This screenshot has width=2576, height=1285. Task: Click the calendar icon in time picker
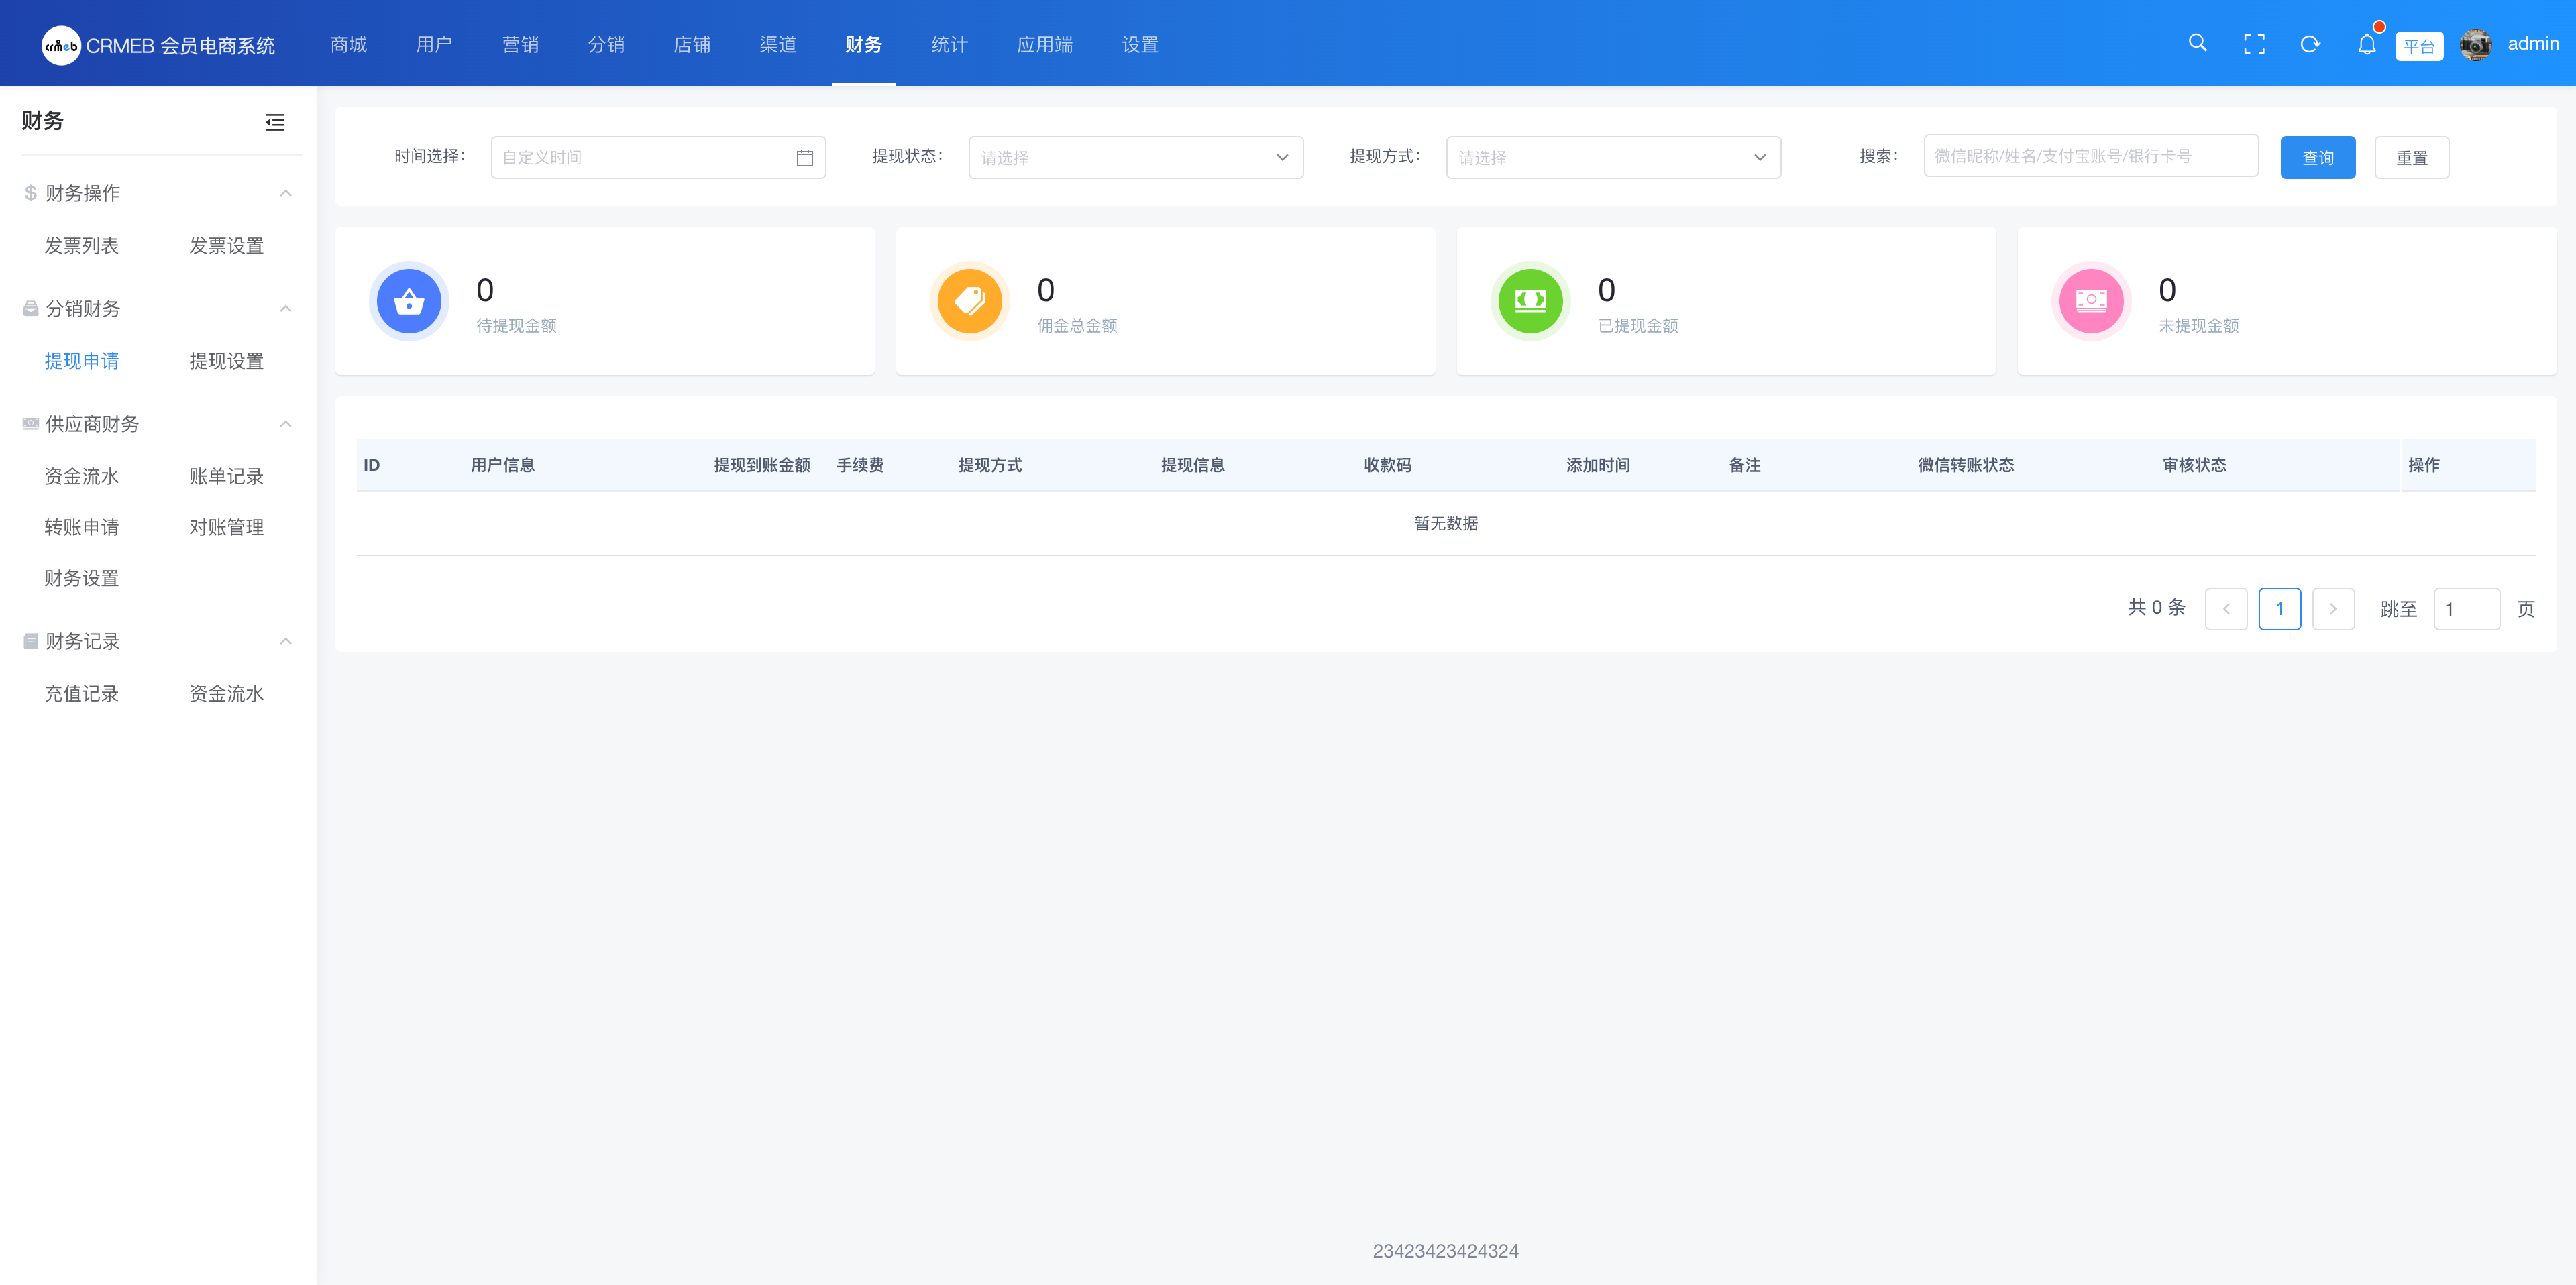[x=804, y=158]
